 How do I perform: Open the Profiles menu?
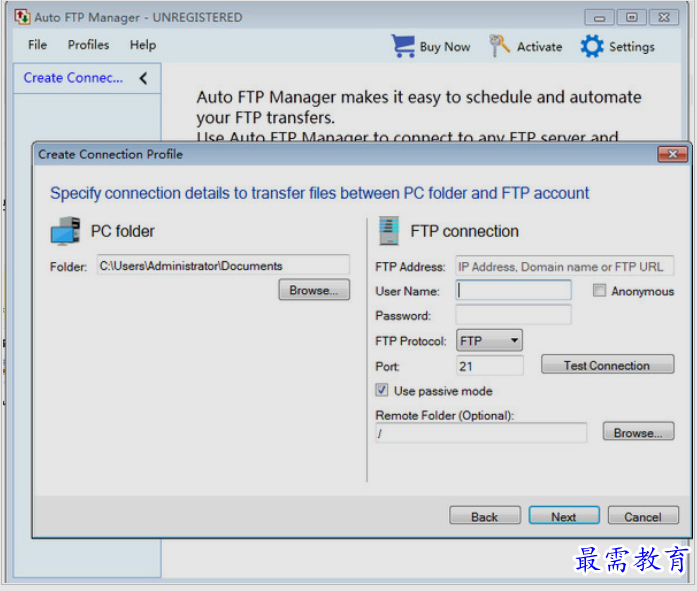click(88, 45)
